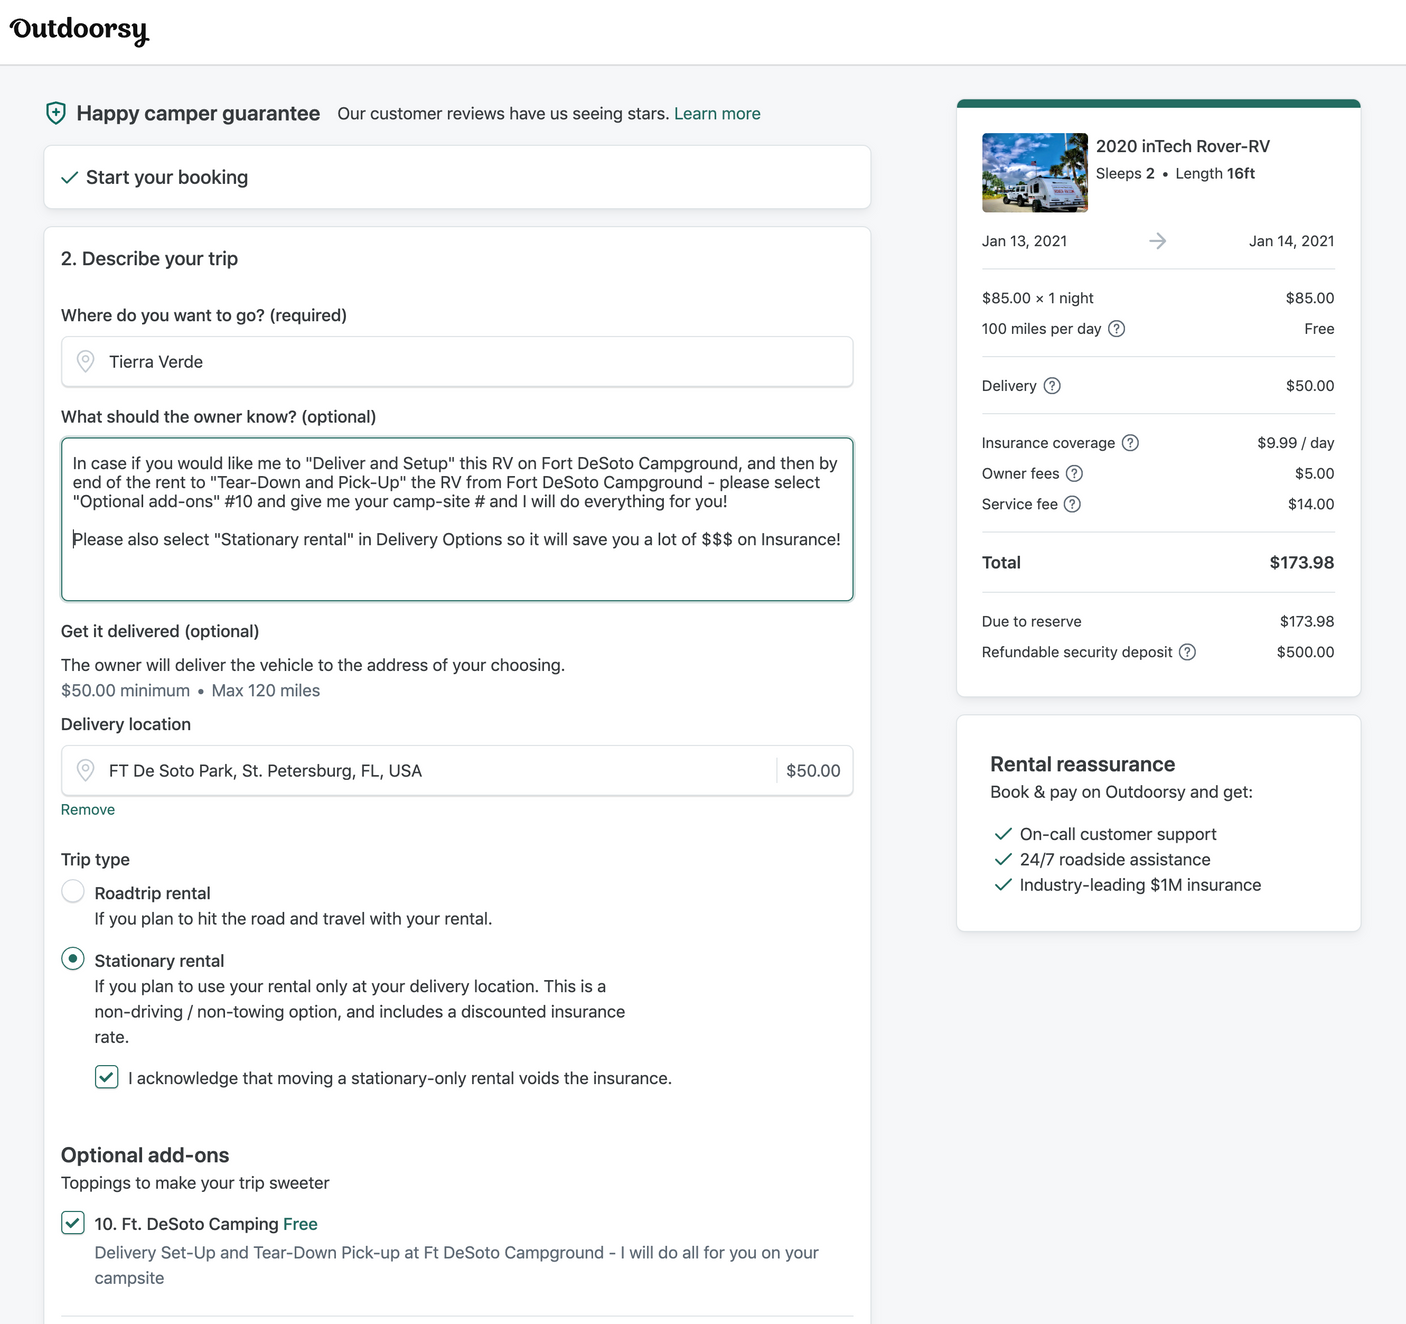Click the $50.00 price in the delivery field

coord(813,771)
